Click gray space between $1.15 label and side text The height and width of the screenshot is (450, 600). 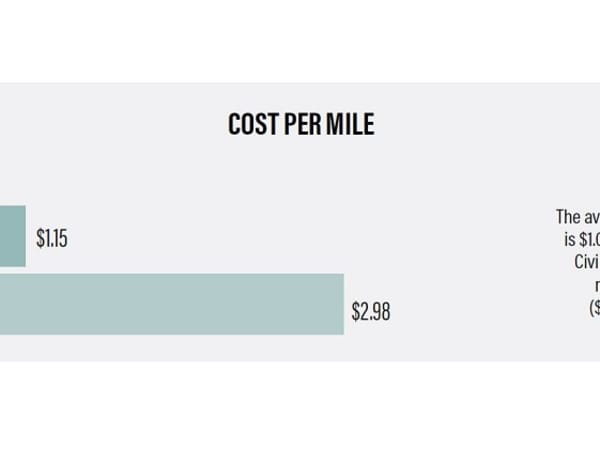pyautogui.click(x=300, y=239)
